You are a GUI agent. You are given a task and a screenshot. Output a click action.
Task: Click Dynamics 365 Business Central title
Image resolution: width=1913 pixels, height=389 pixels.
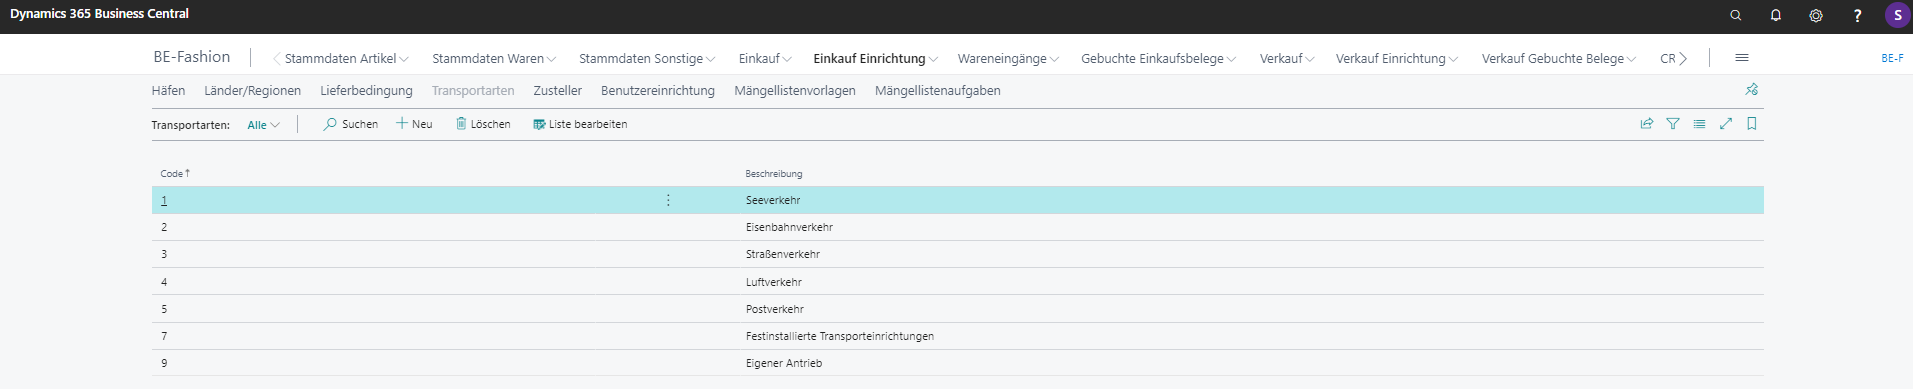[x=99, y=14]
